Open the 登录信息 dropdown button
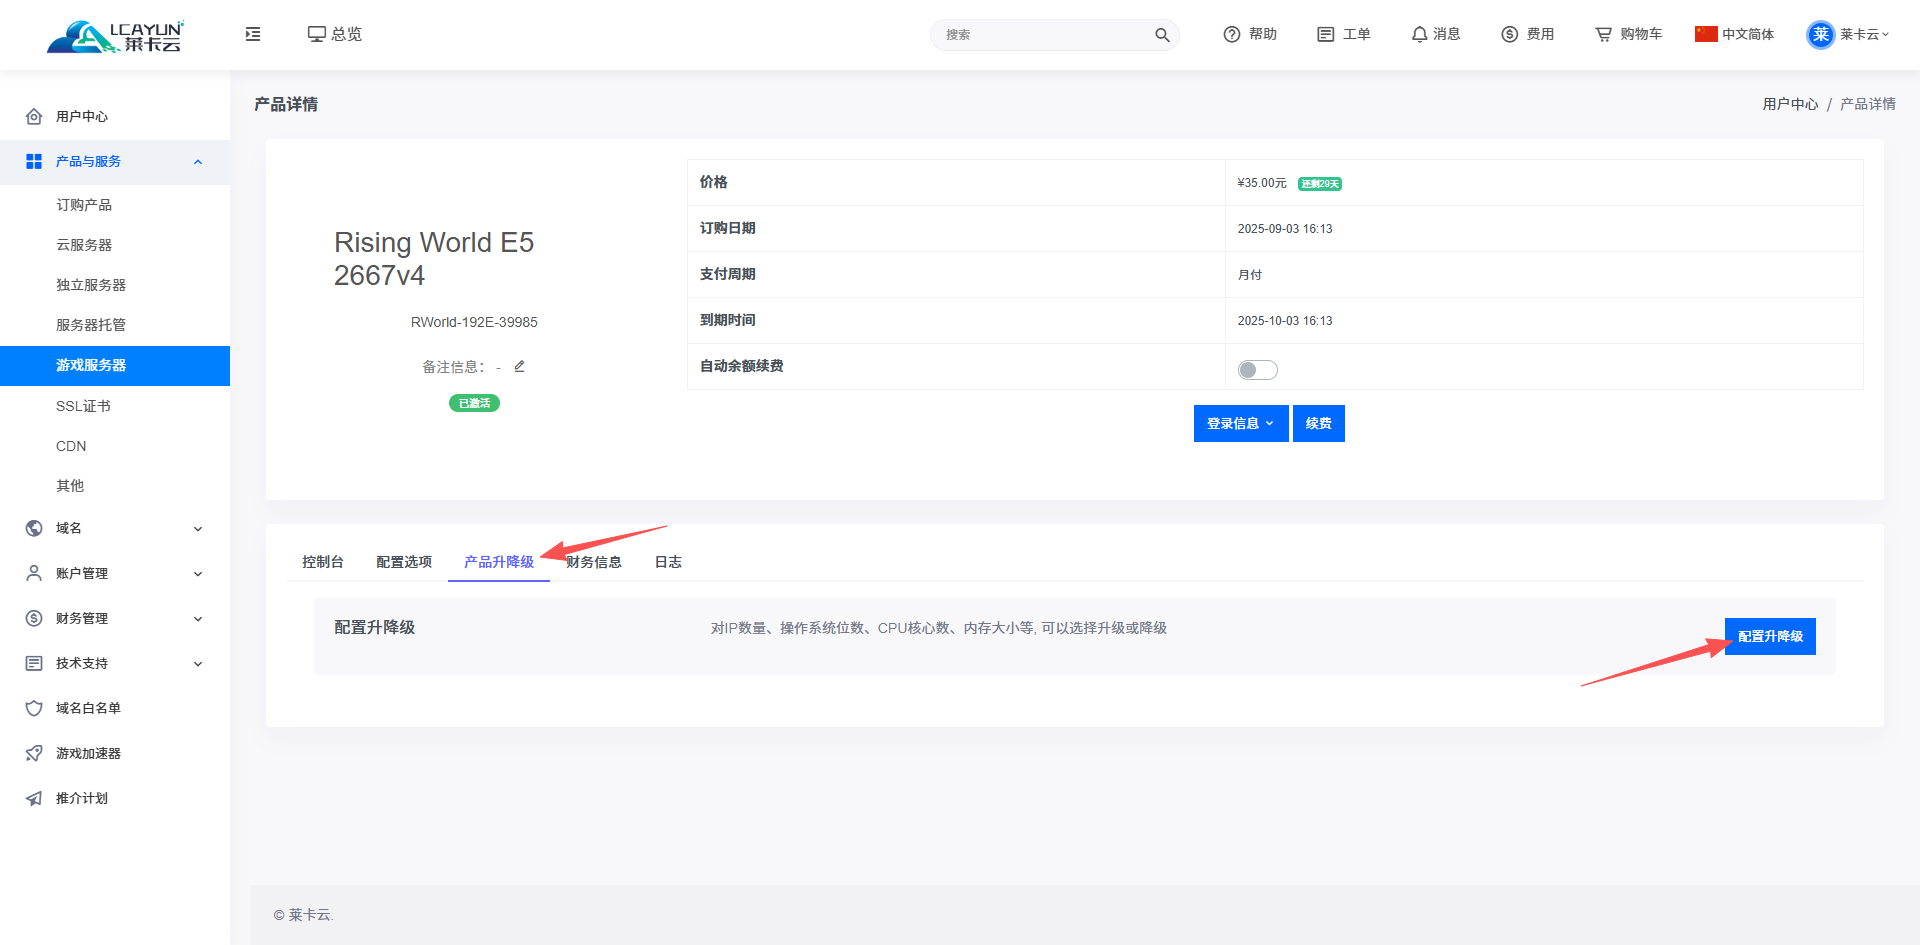The image size is (1920, 945). [1240, 423]
